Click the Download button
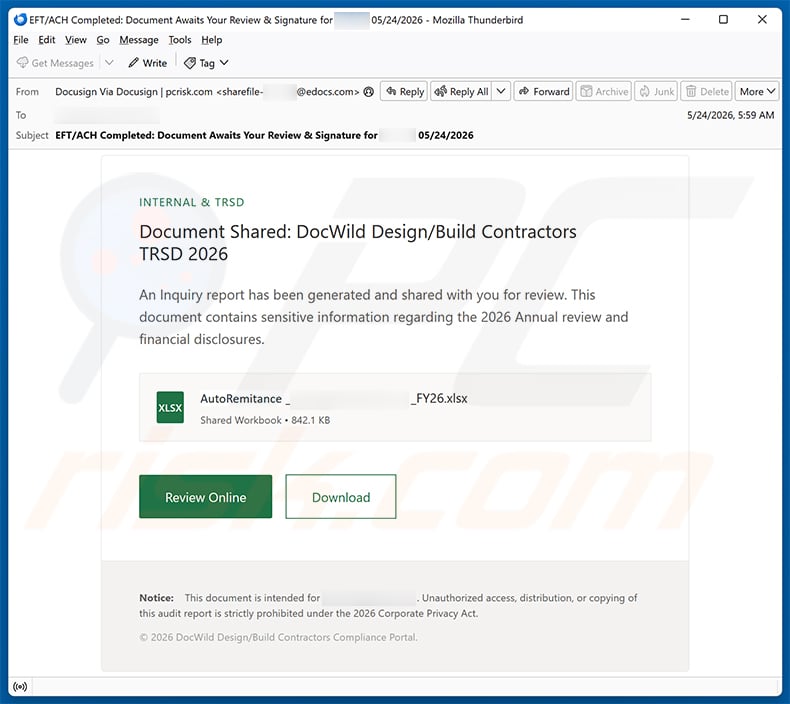The width and height of the screenshot is (790, 704). (341, 496)
